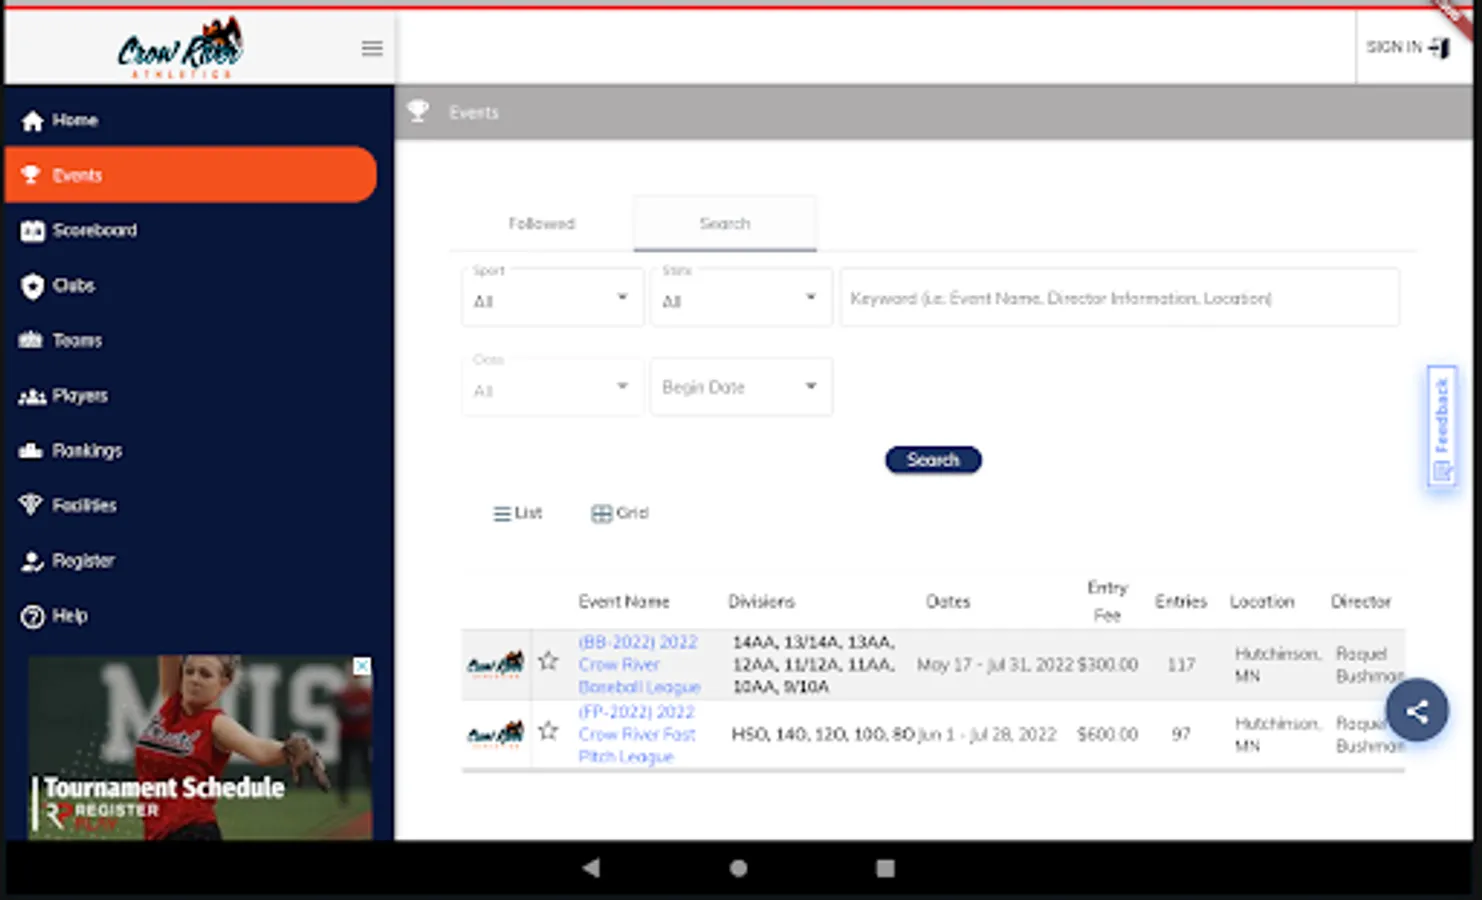Click the $600.00 entry fee cell

1108,734
